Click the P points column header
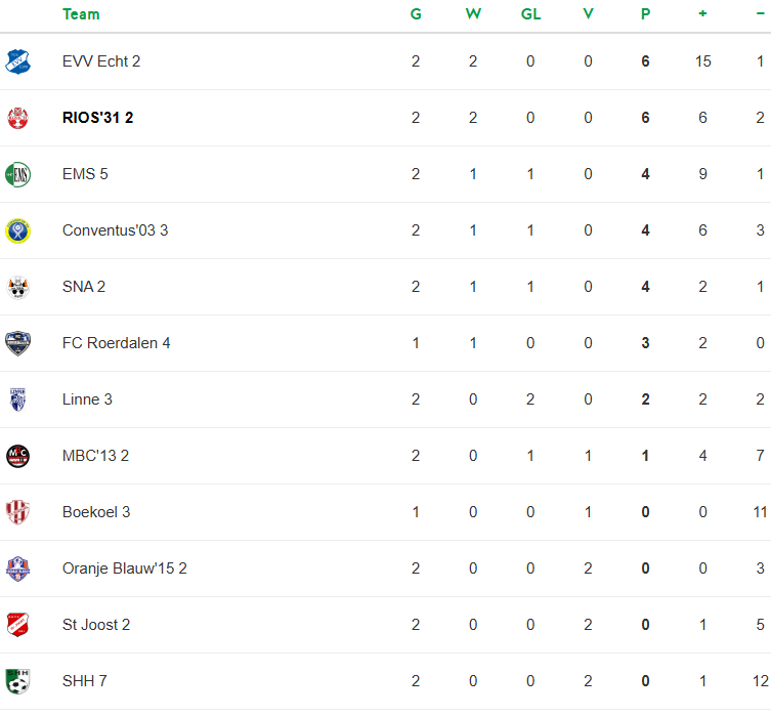 (x=645, y=14)
